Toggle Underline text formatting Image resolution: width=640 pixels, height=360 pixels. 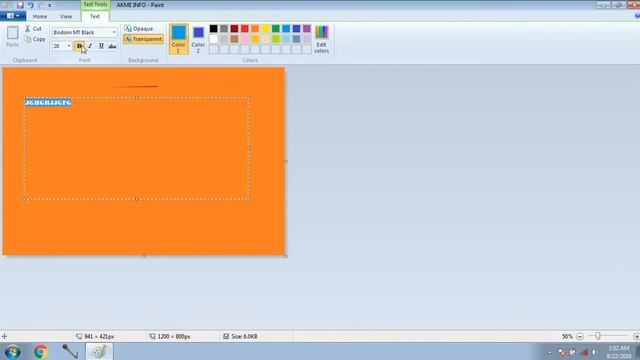click(101, 46)
